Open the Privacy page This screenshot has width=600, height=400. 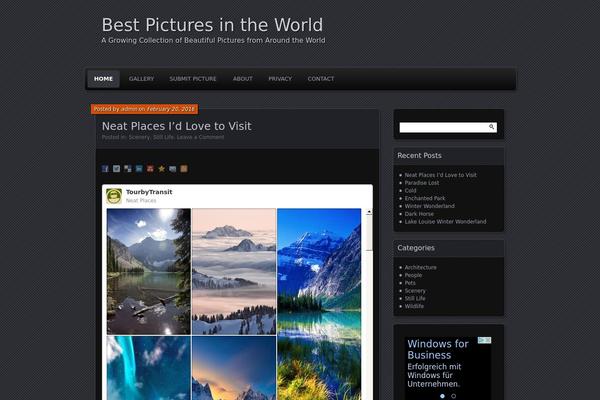click(280, 79)
